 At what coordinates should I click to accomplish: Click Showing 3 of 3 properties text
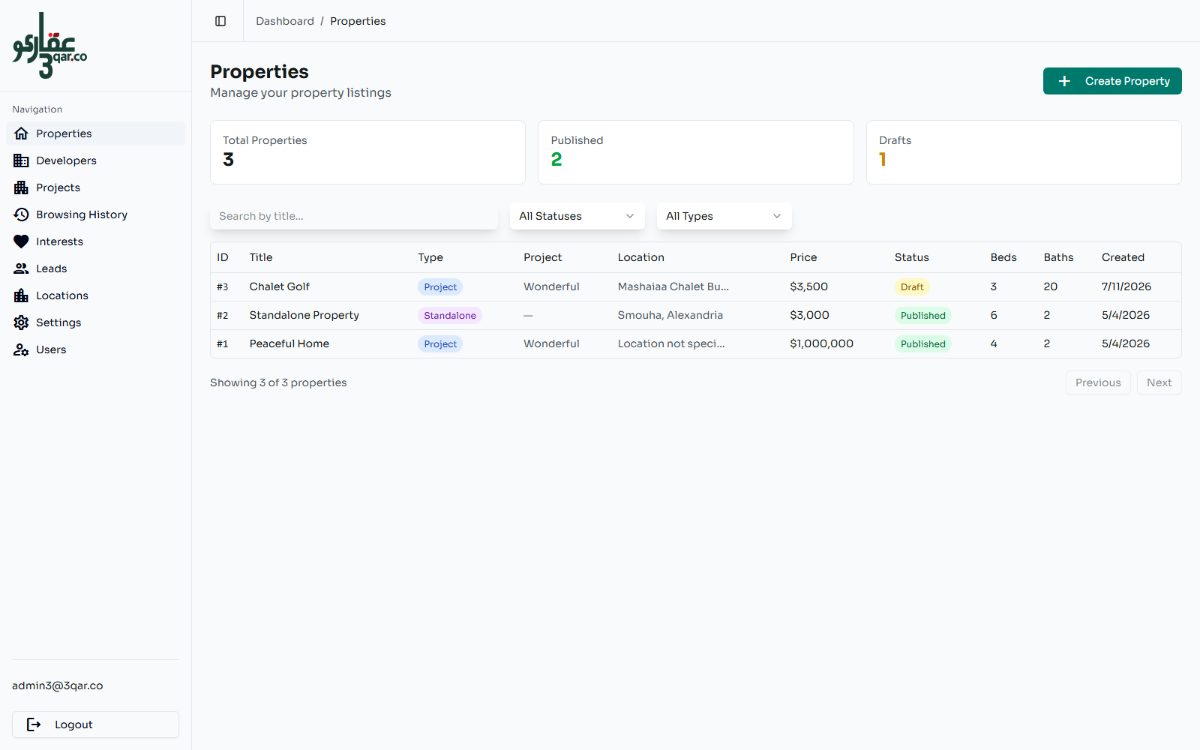tap(278, 383)
